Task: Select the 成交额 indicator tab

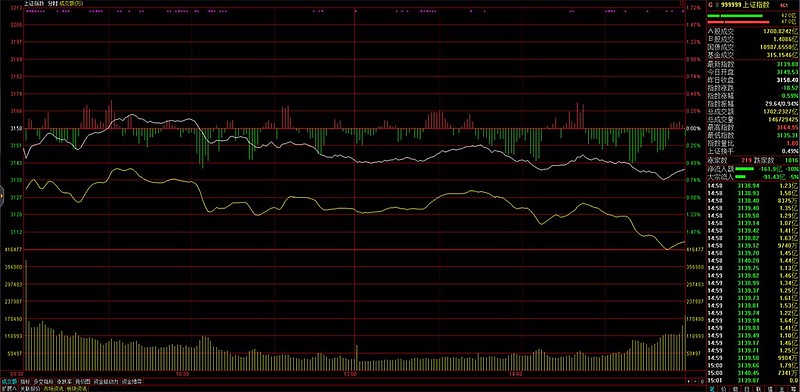Action: pyautogui.click(x=9, y=381)
